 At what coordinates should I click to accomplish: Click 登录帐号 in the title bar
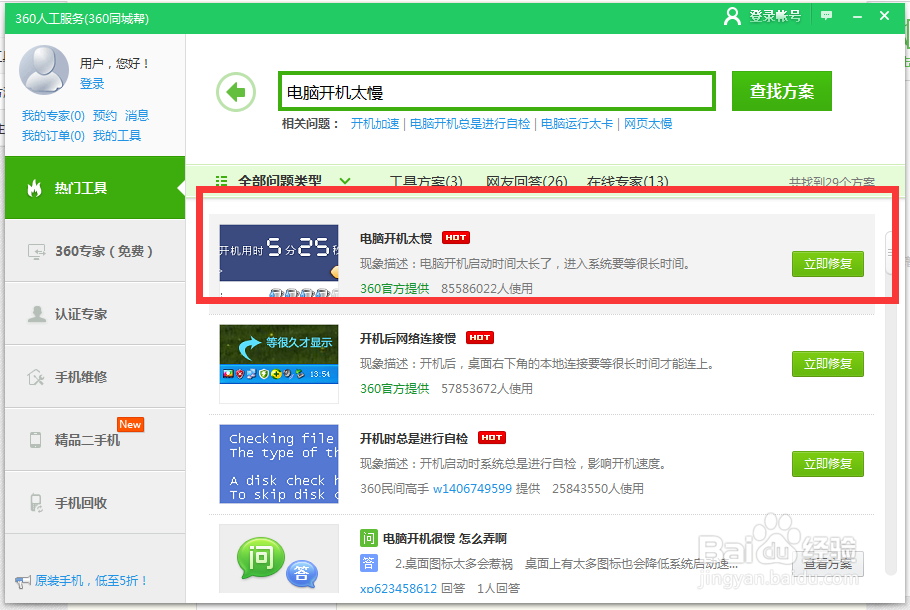point(775,16)
